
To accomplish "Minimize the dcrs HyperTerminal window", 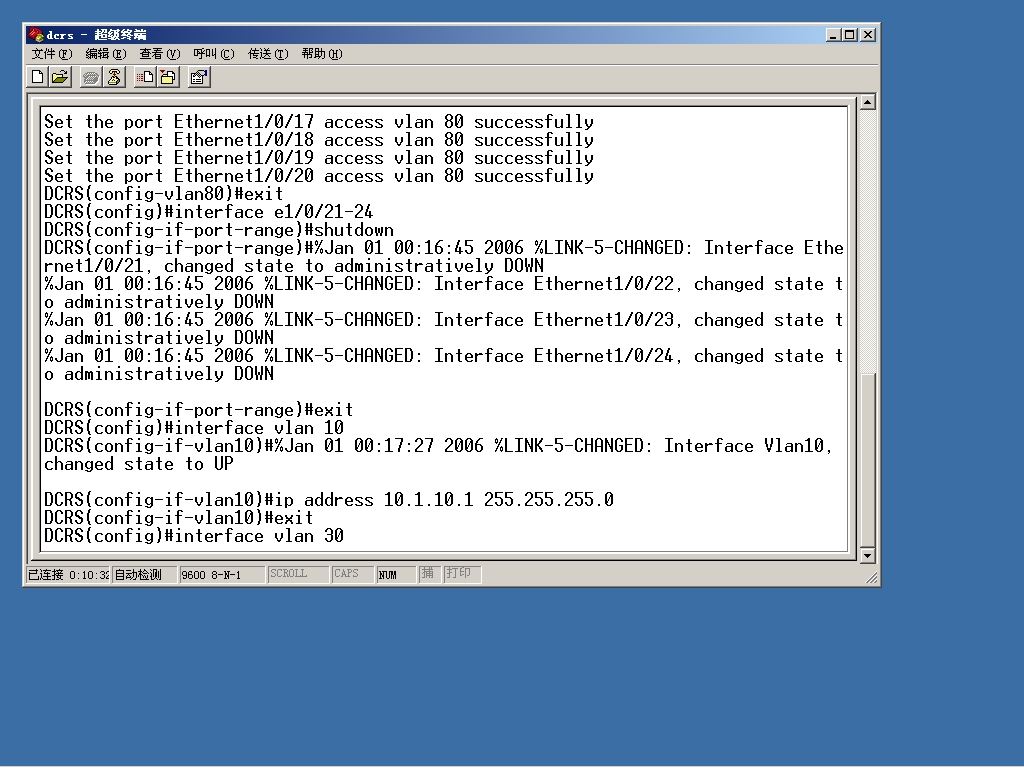I will point(833,35).
